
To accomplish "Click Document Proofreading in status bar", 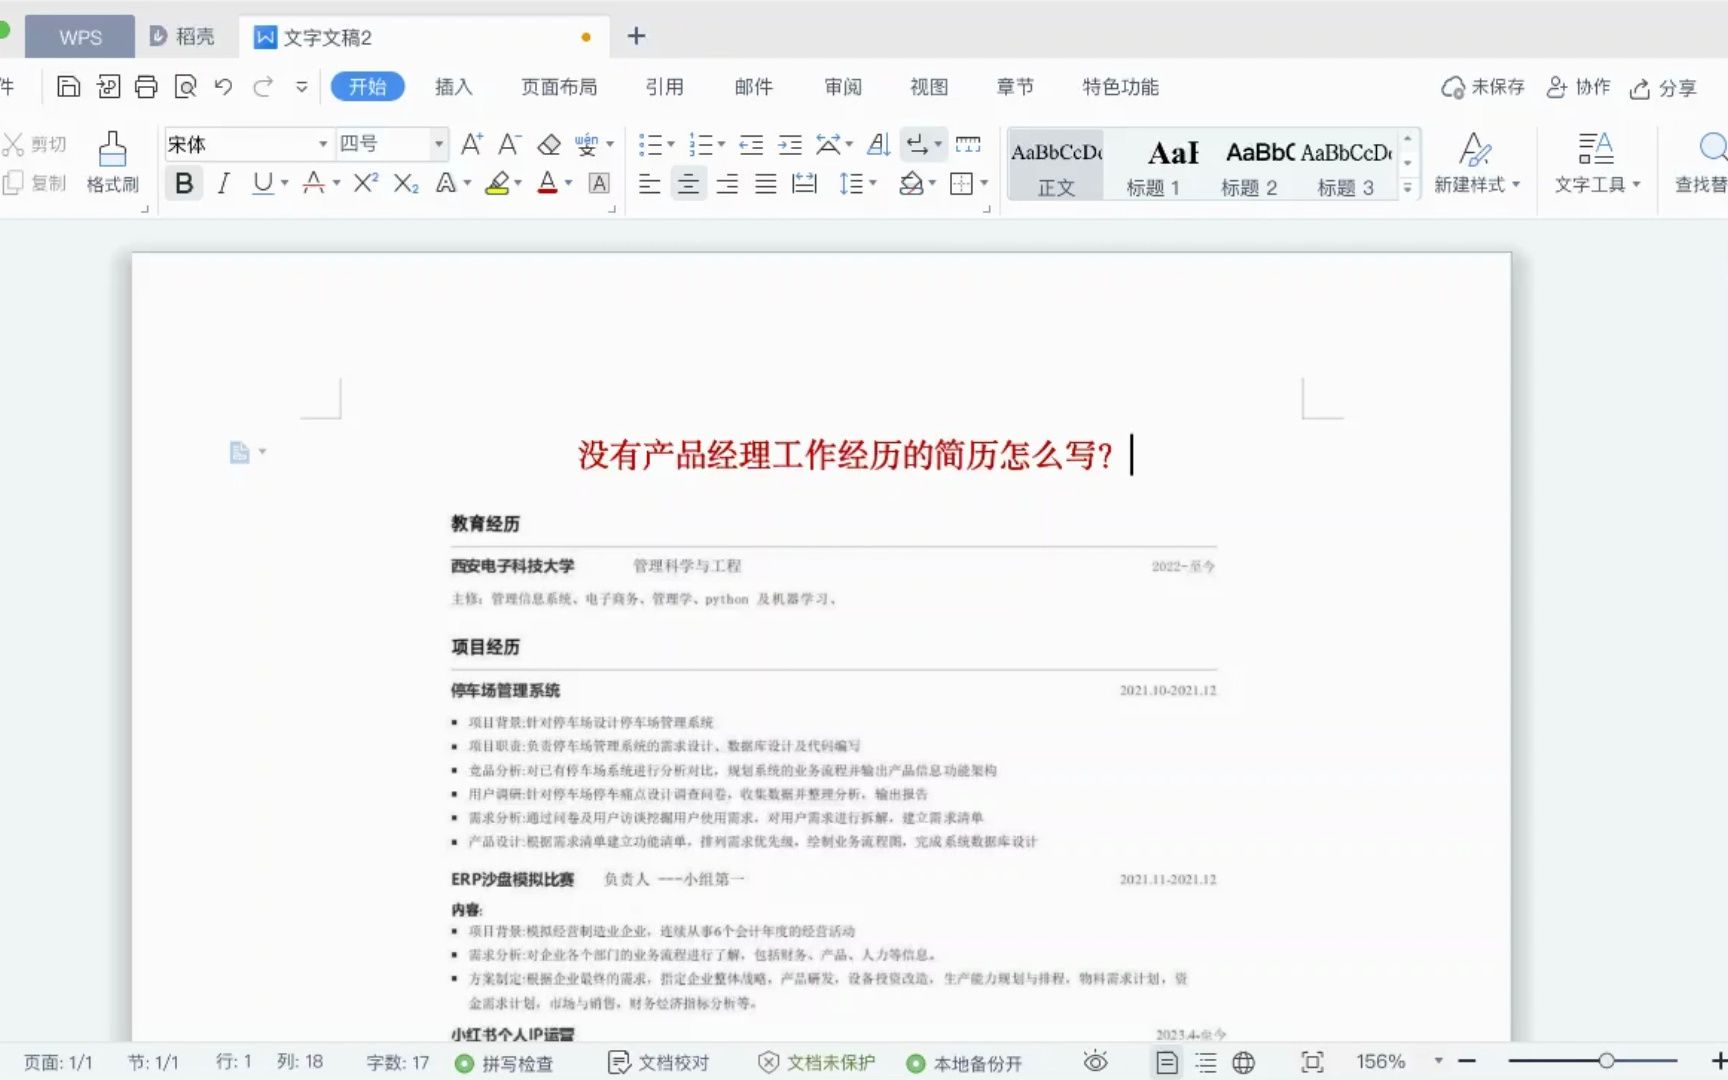I will (x=659, y=1063).
